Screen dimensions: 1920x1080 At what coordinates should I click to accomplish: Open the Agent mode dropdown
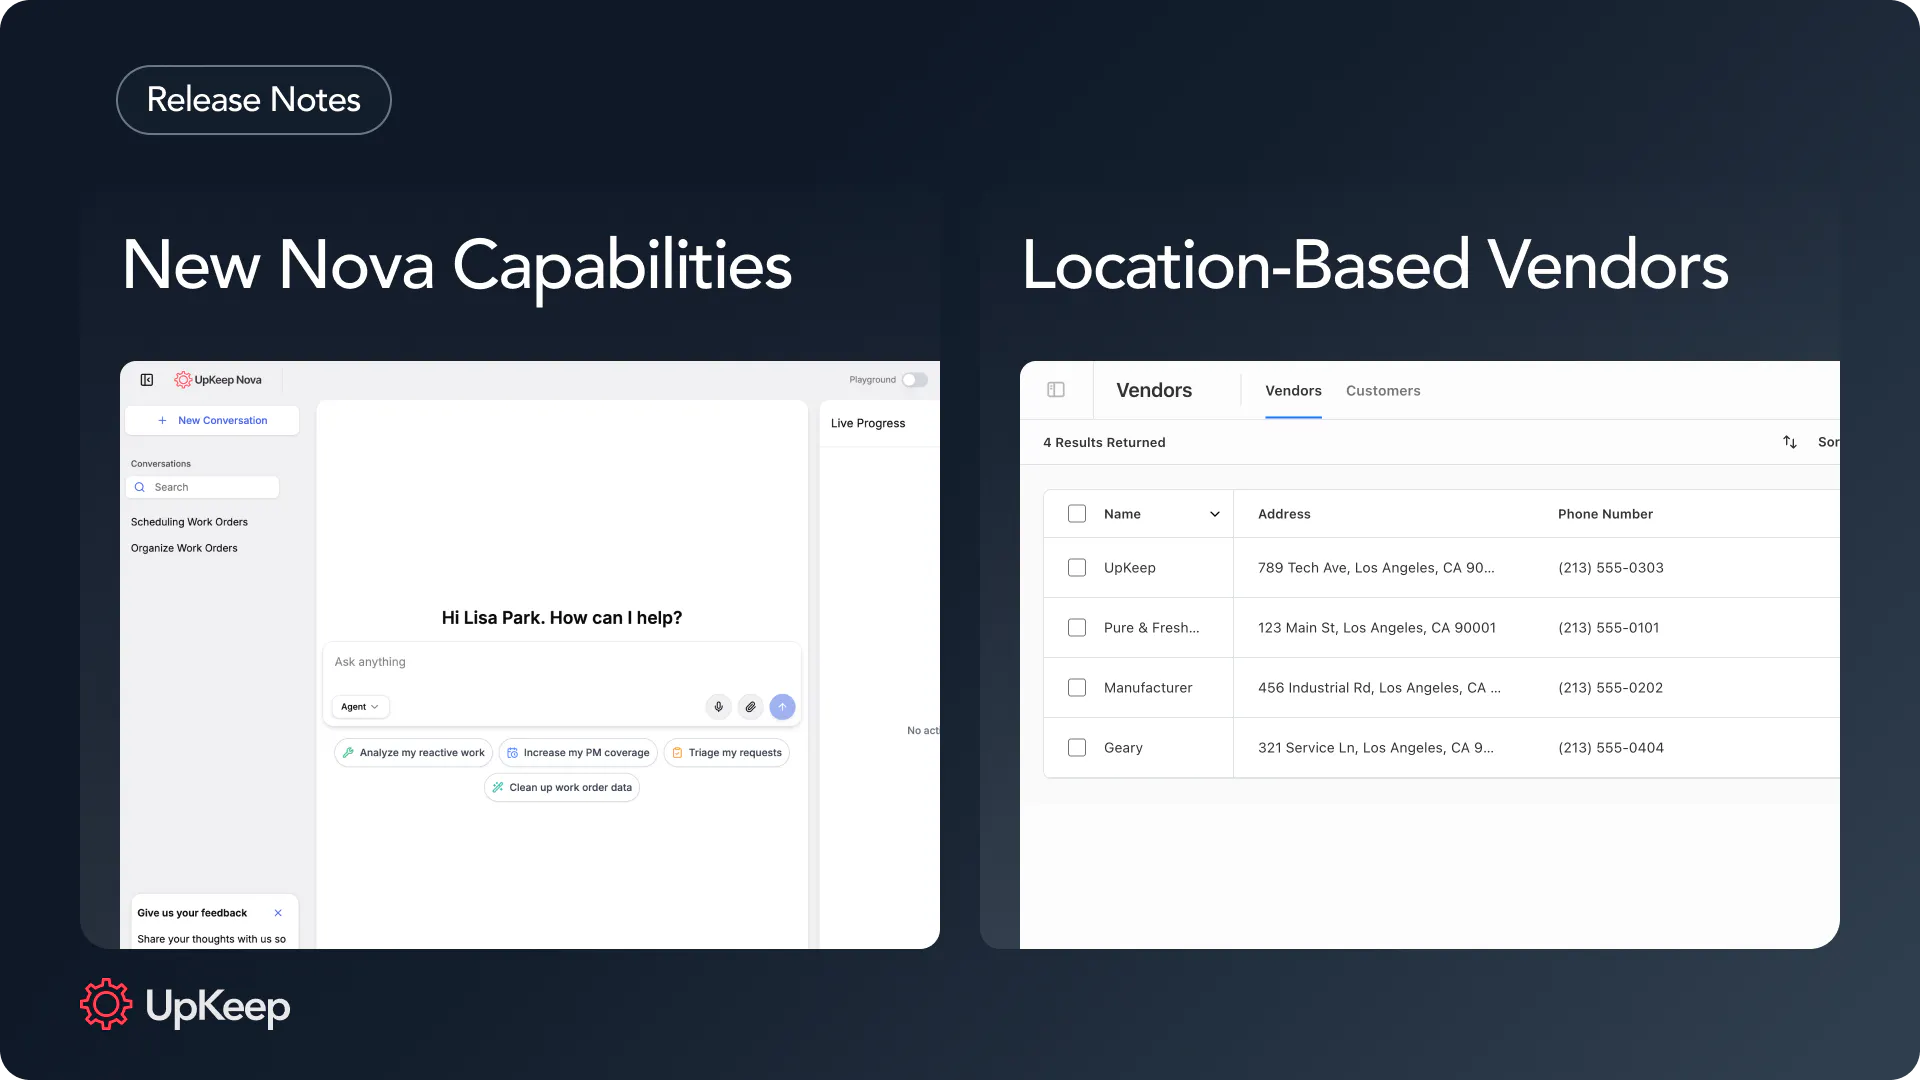[x=360, y=707]
